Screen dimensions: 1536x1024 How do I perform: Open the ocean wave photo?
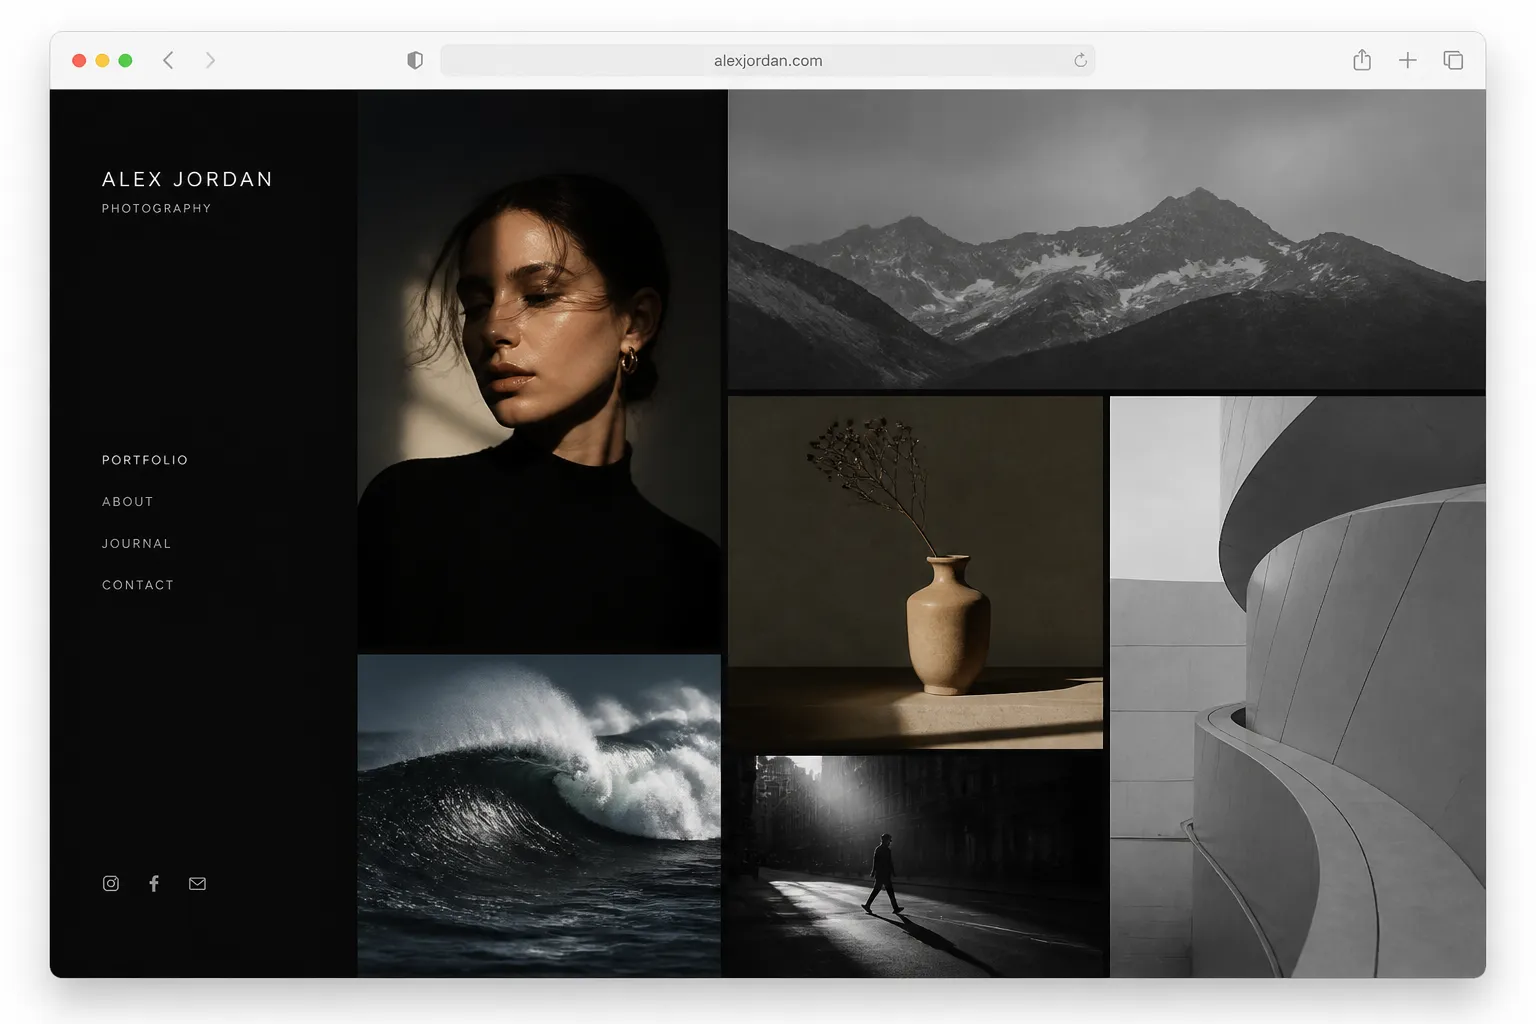point(539,816)
